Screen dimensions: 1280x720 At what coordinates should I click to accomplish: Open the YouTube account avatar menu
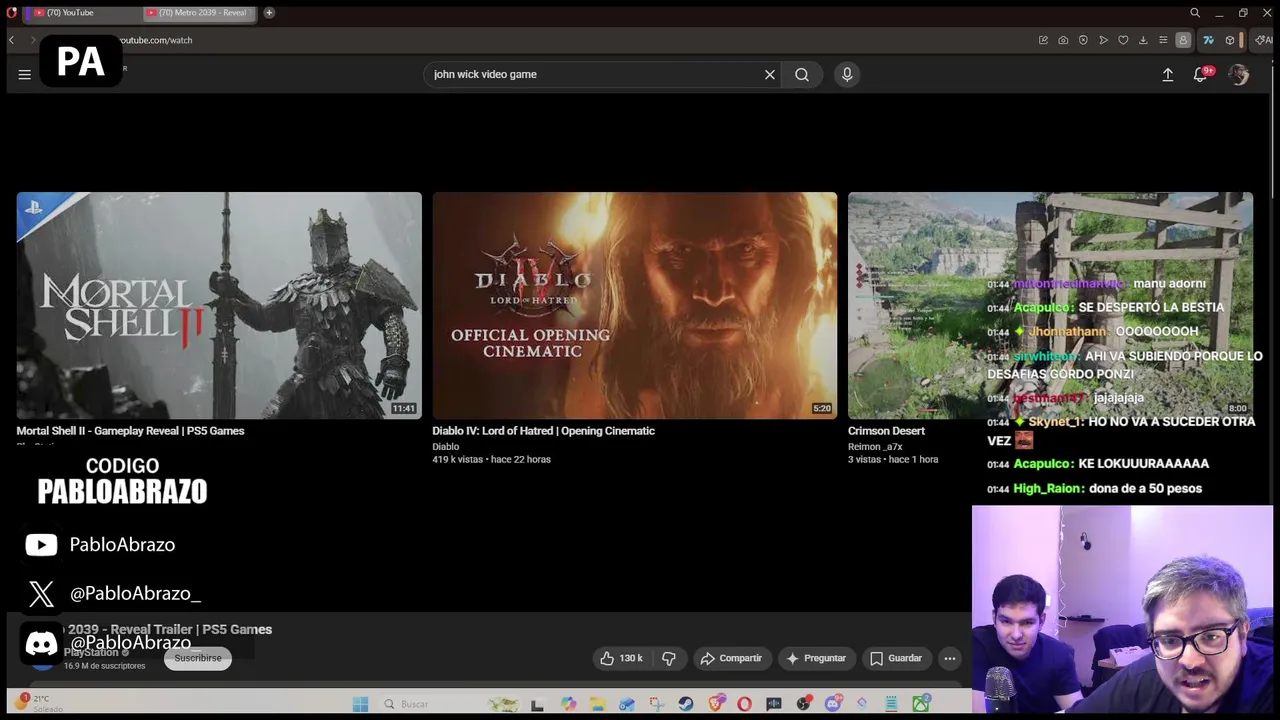tap(1238, 75)
